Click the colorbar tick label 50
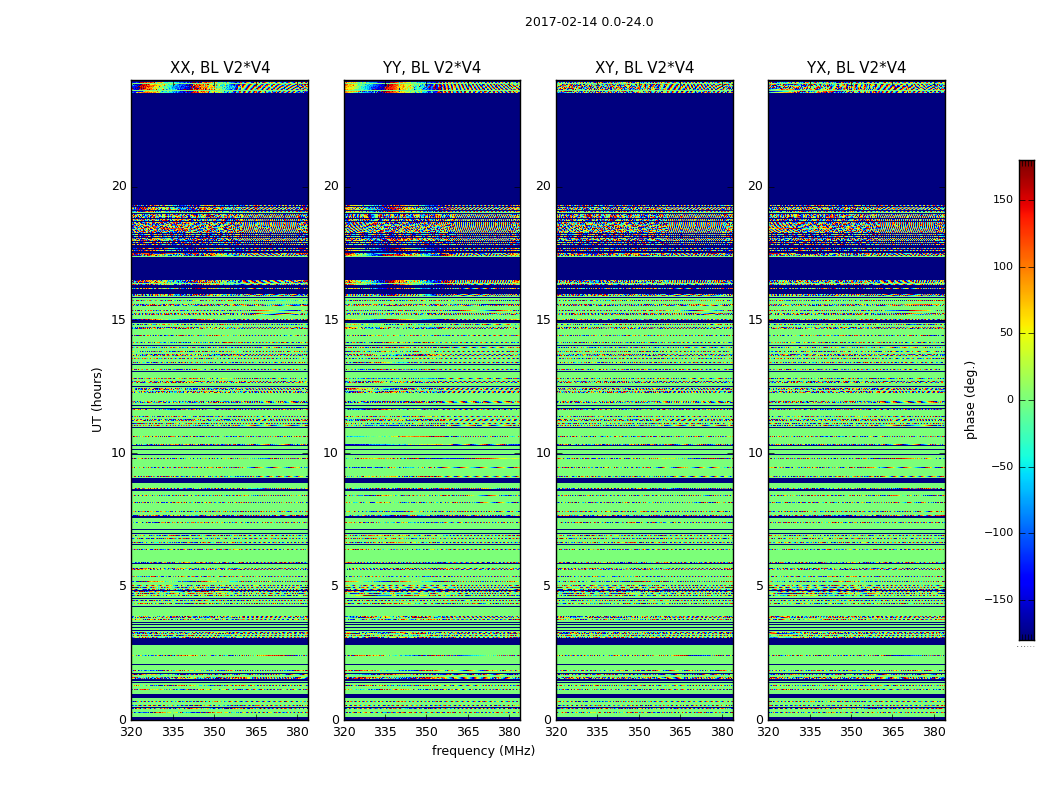The image size is (1050, 800). coord(1004,333)
